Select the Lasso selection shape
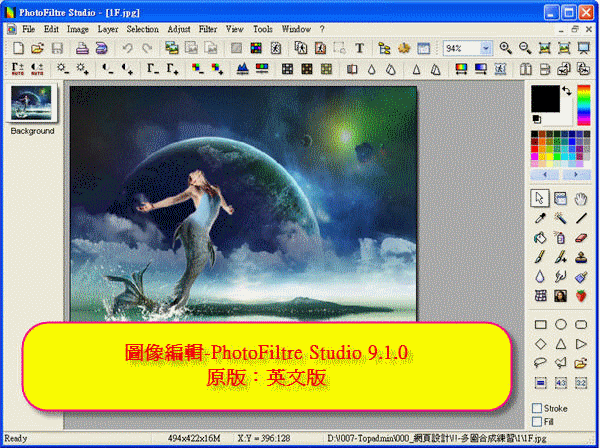This screenshot has width=600, height=448. pos(540,362)
